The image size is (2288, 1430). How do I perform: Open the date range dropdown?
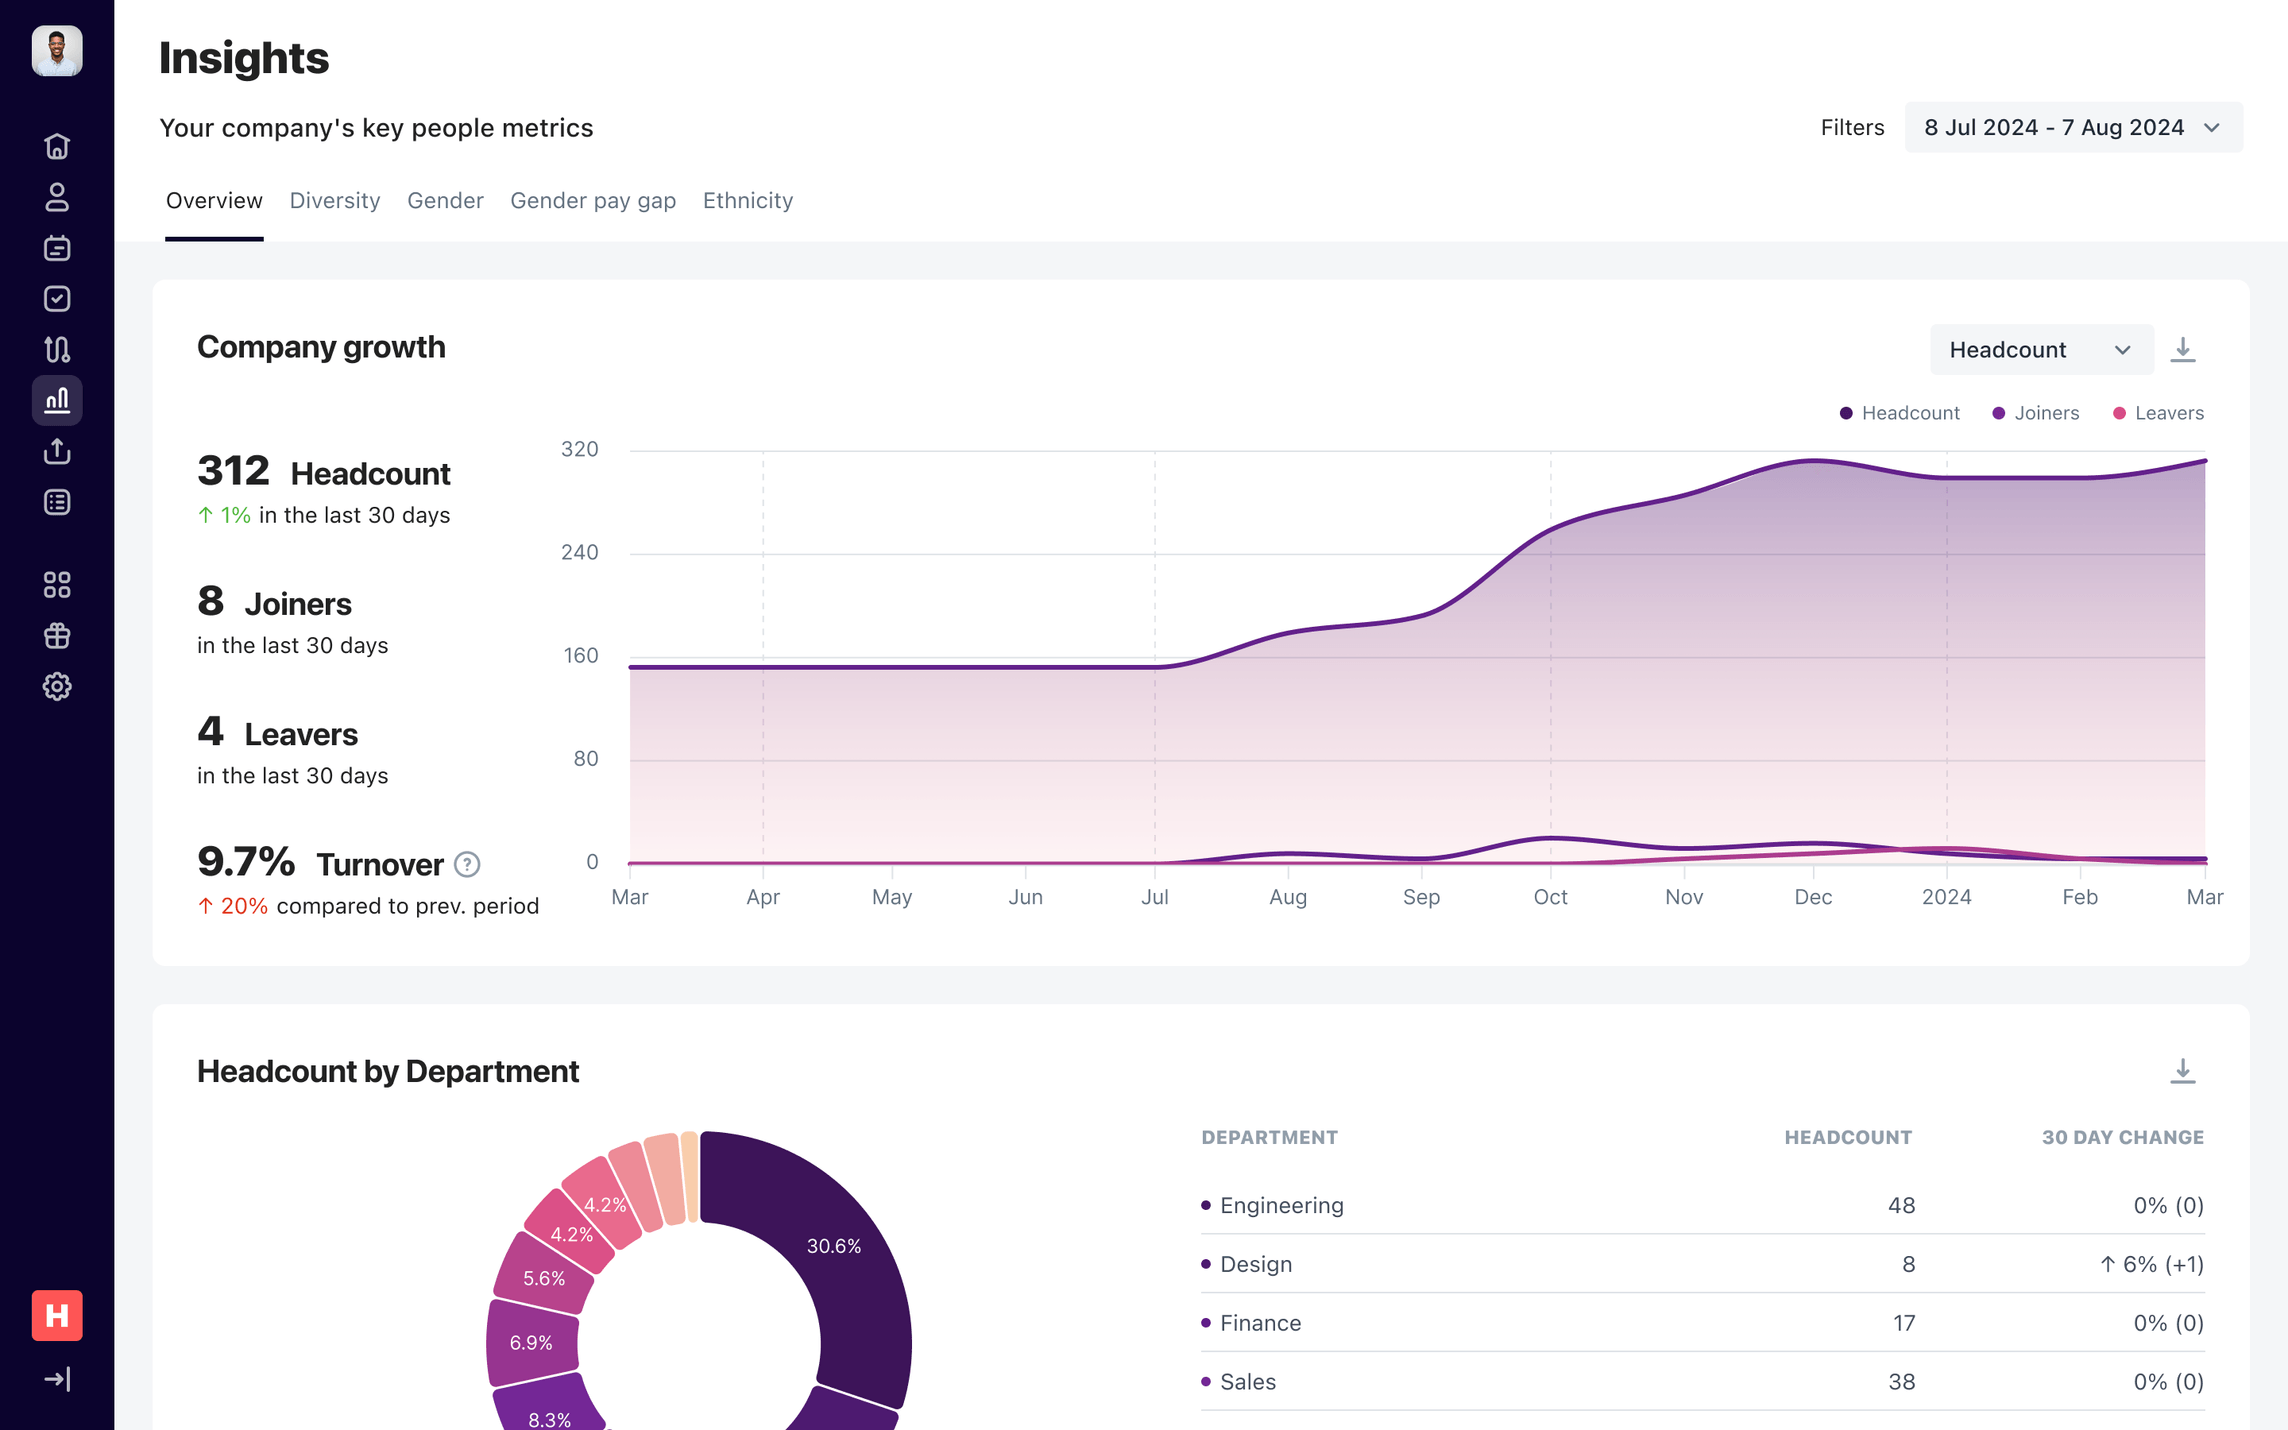2072,127
